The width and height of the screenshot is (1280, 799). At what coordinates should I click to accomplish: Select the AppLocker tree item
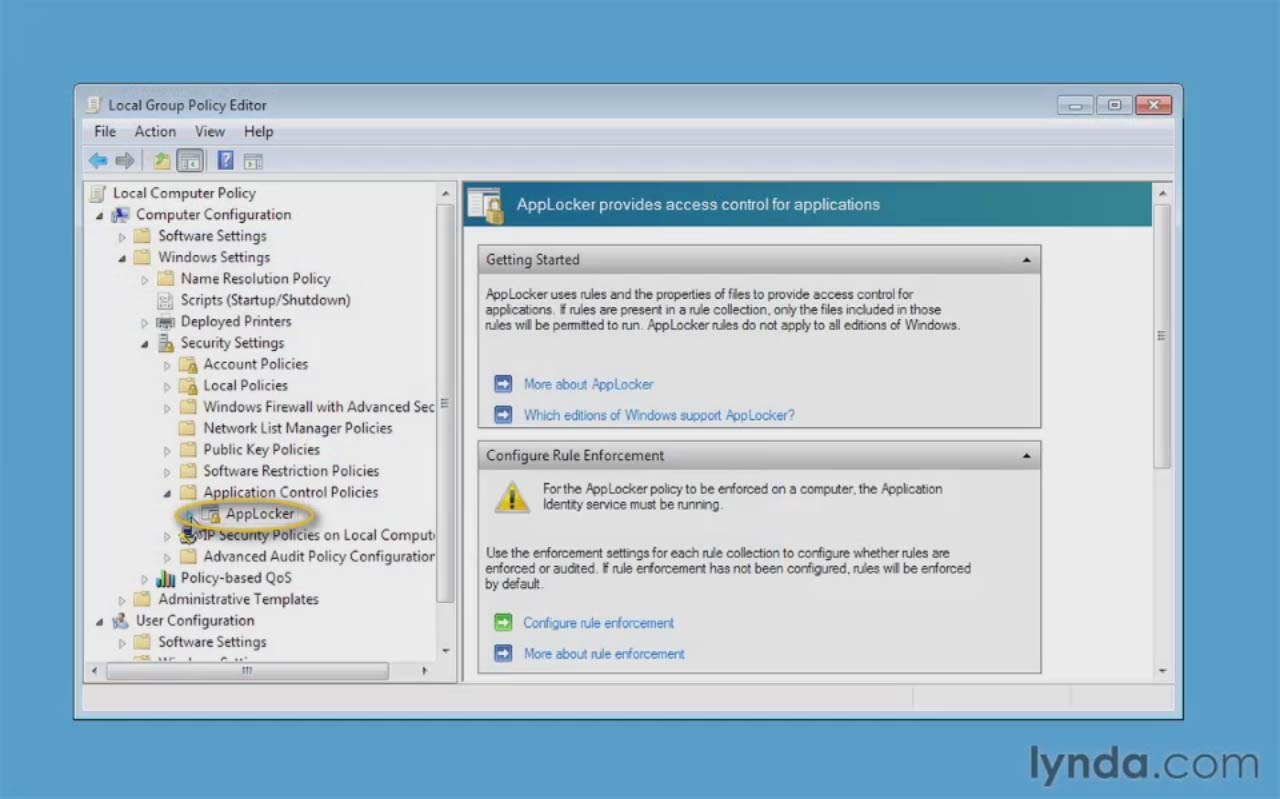point(260,514)
